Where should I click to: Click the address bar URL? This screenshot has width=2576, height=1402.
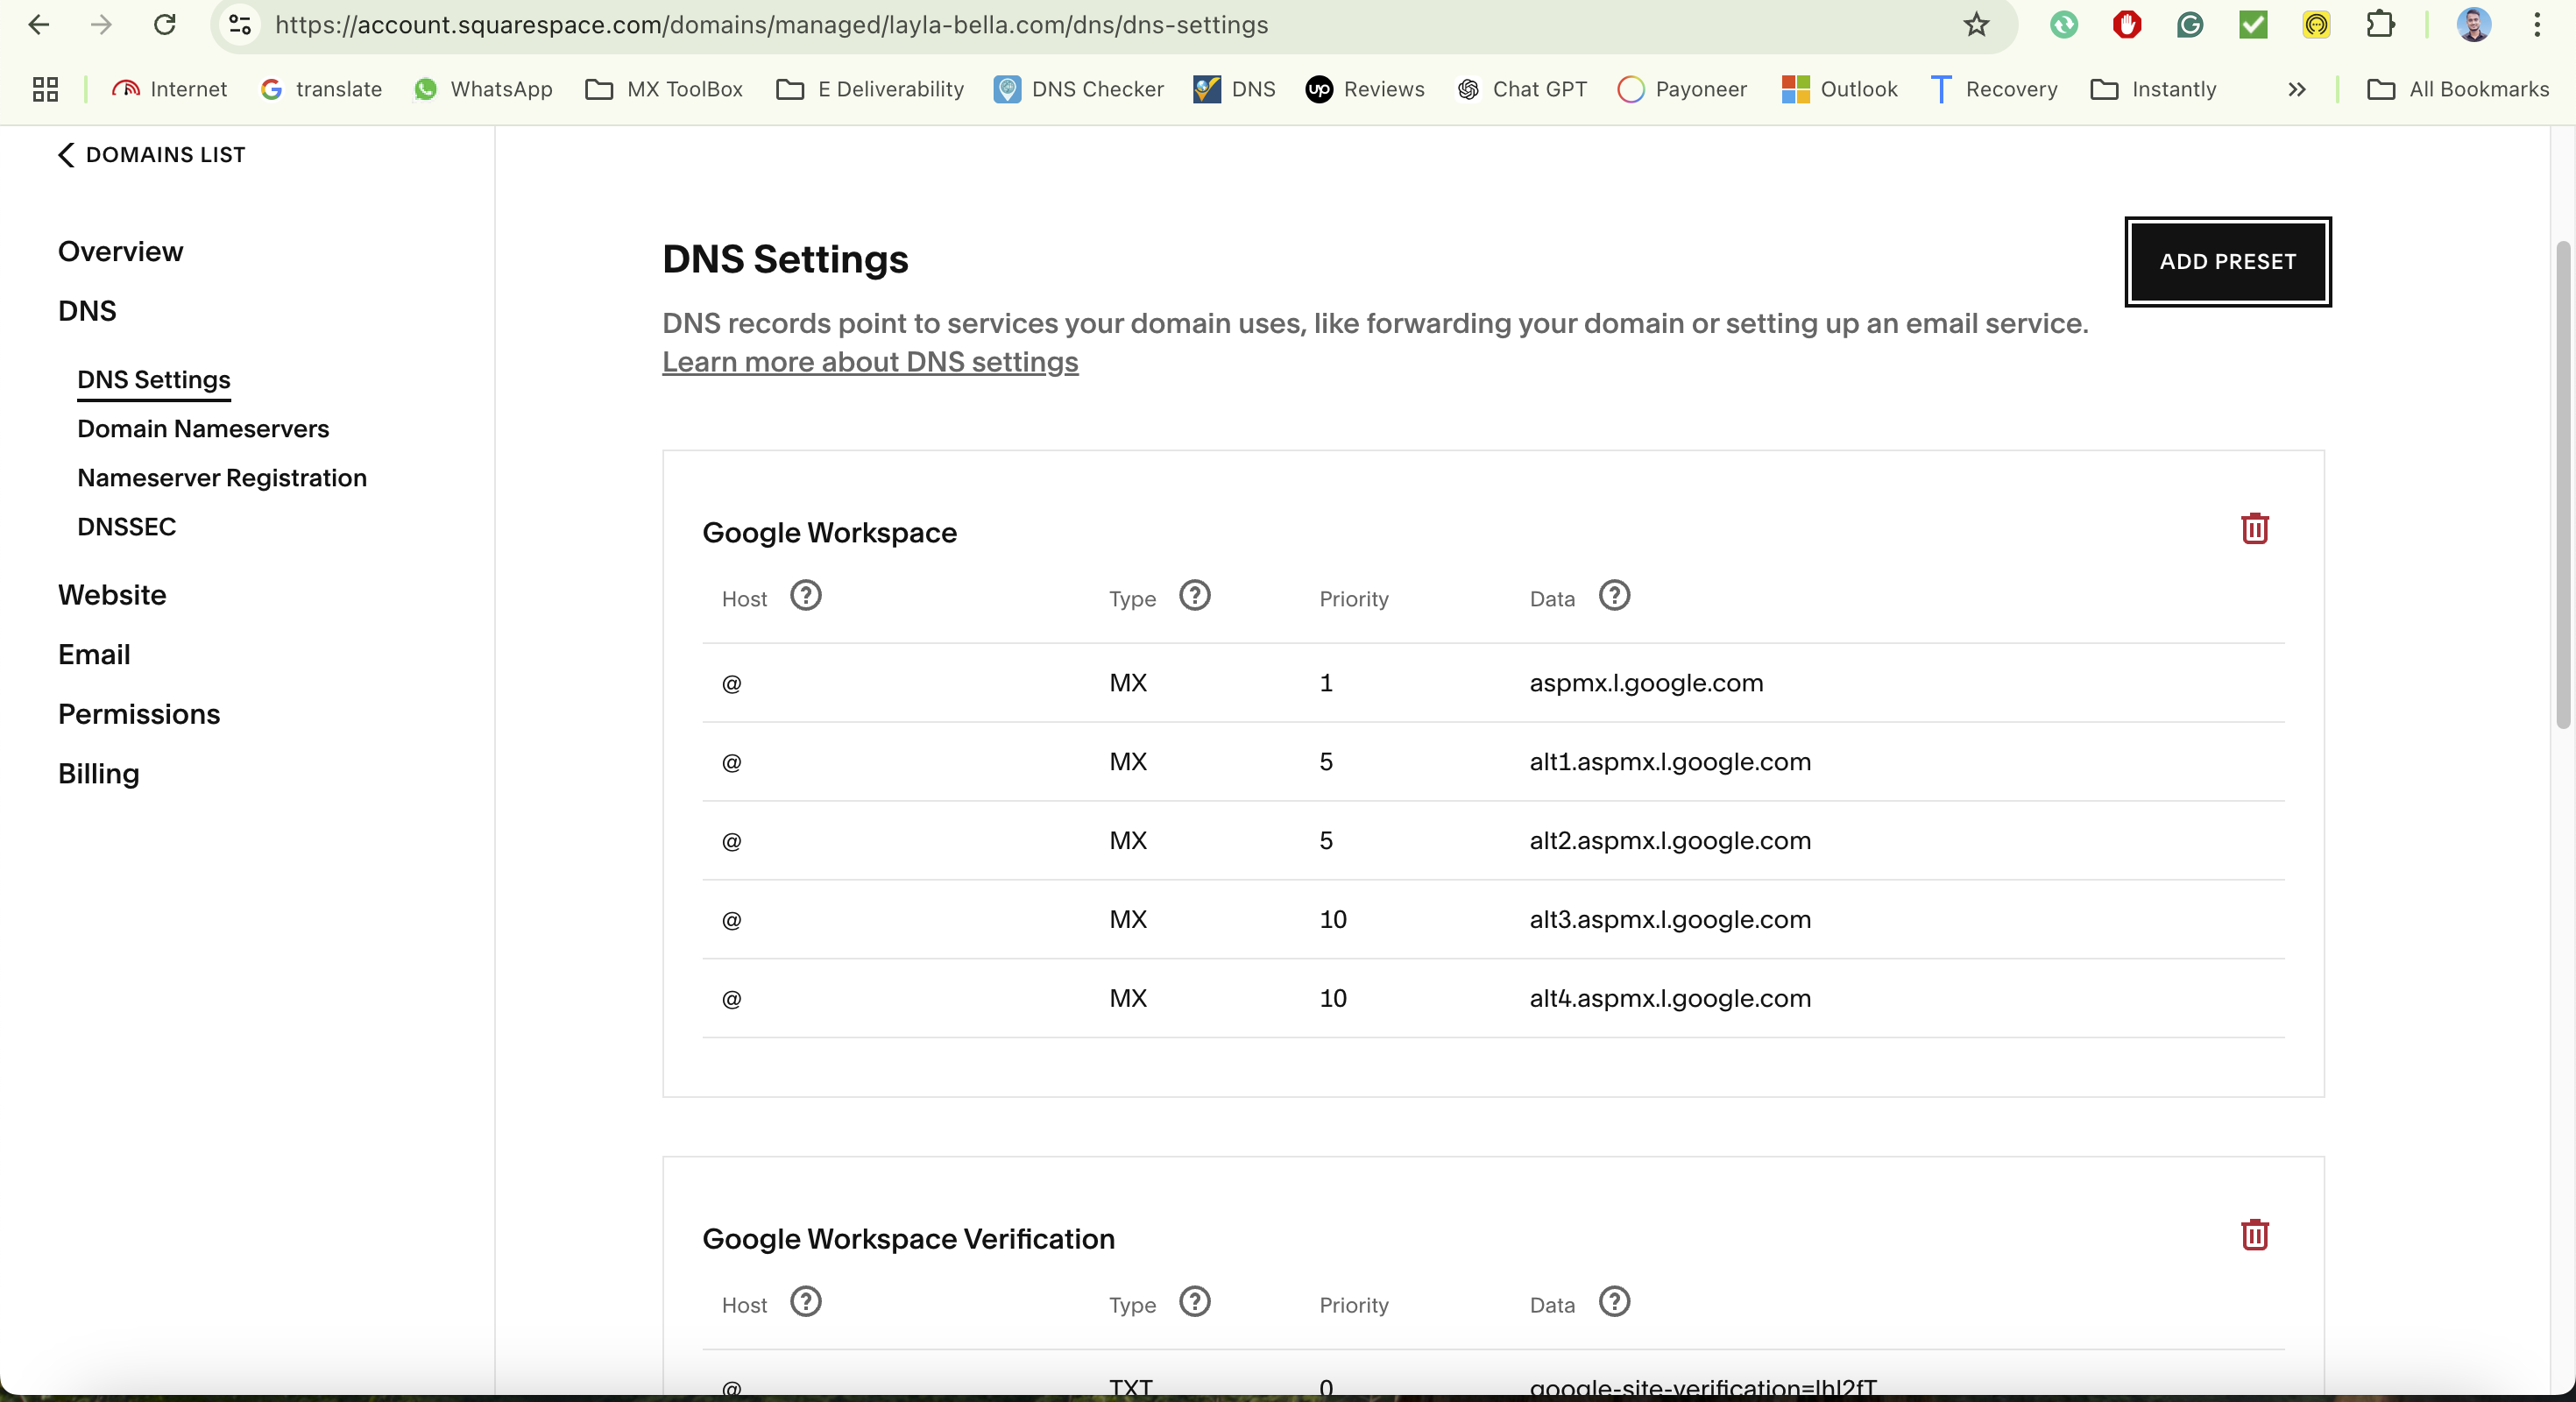[x=771, y=25]
